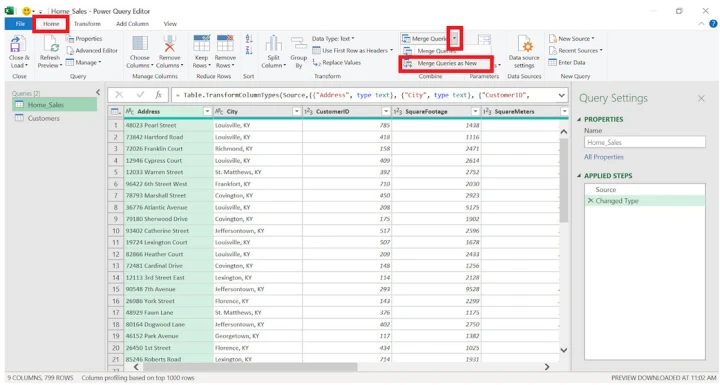The width and height of the screenshot is (720, 385).
Task: Switch to the Transform ribbon tab
Action: point(87,24)
